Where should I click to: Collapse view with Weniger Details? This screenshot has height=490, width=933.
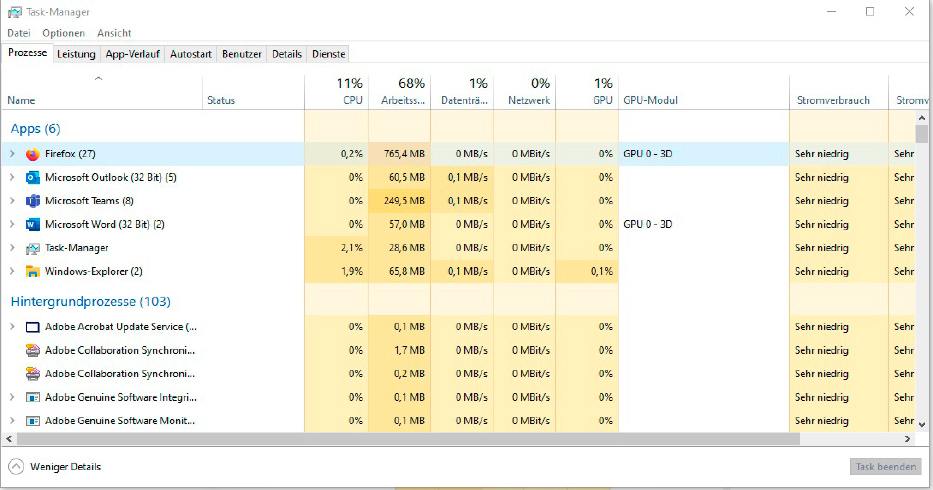[x=55, y=467]
